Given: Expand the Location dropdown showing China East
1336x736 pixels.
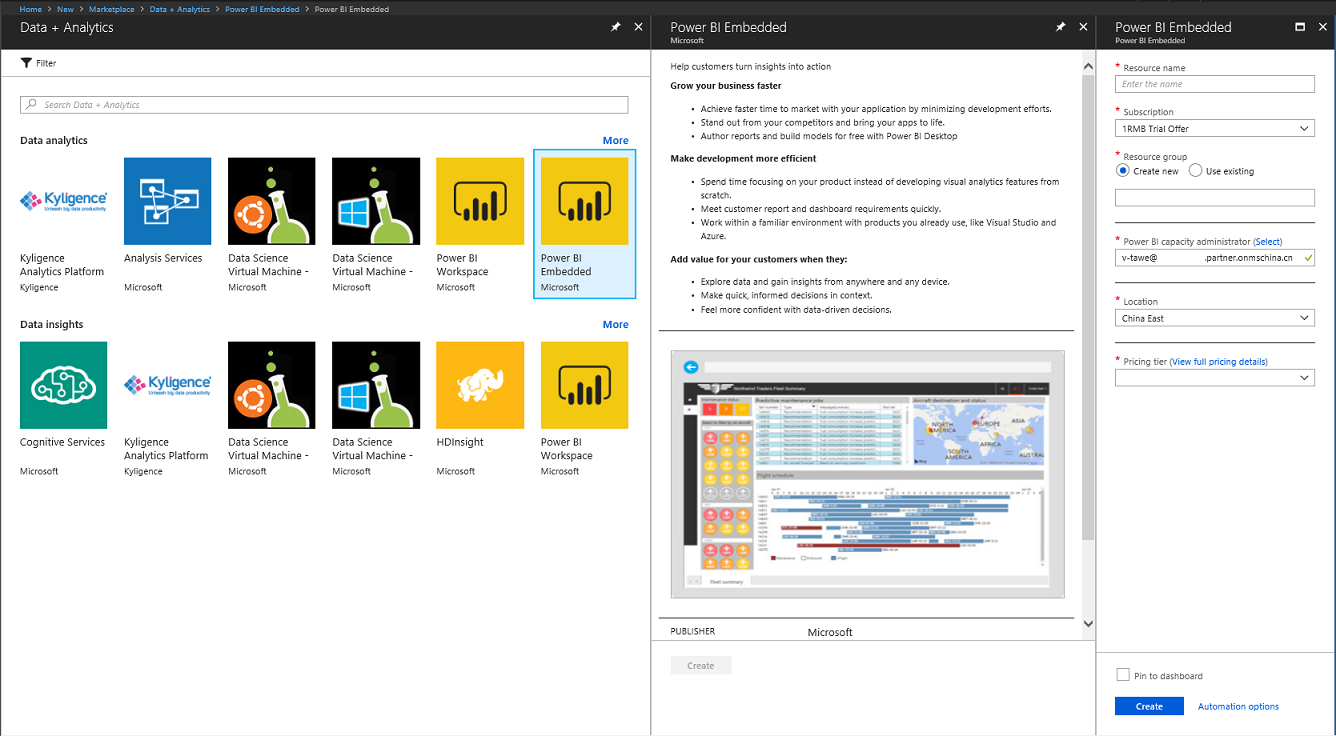Looking at the screenshot, I should [x=1214, y=318].
